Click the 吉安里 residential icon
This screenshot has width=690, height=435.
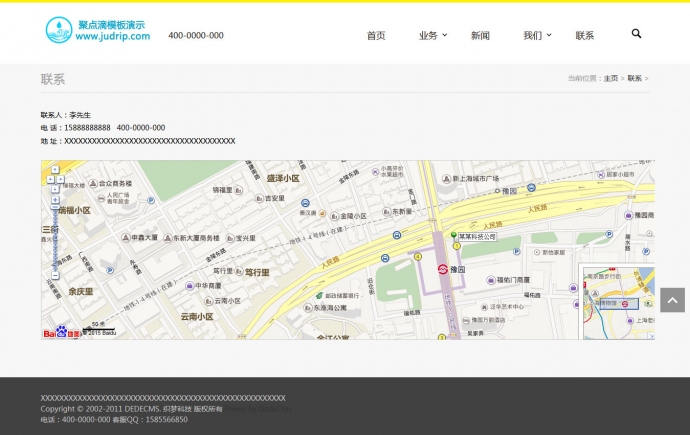(259, 199)
